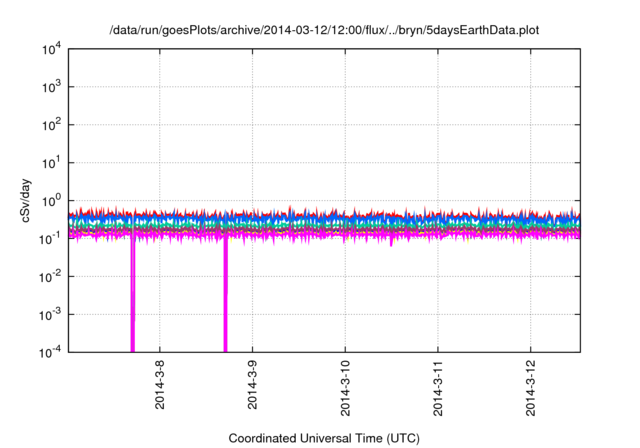Click the cSv/day y-axis label
This screenshot has height=448, width=640.
point(26,200)
